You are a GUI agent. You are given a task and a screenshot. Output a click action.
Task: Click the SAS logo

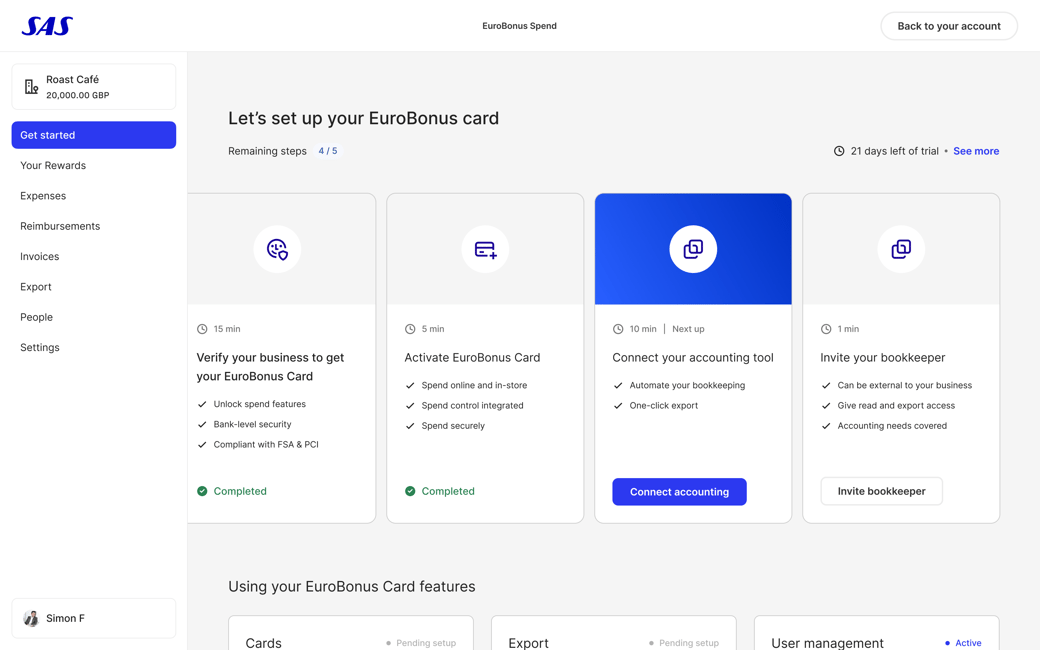47,26
